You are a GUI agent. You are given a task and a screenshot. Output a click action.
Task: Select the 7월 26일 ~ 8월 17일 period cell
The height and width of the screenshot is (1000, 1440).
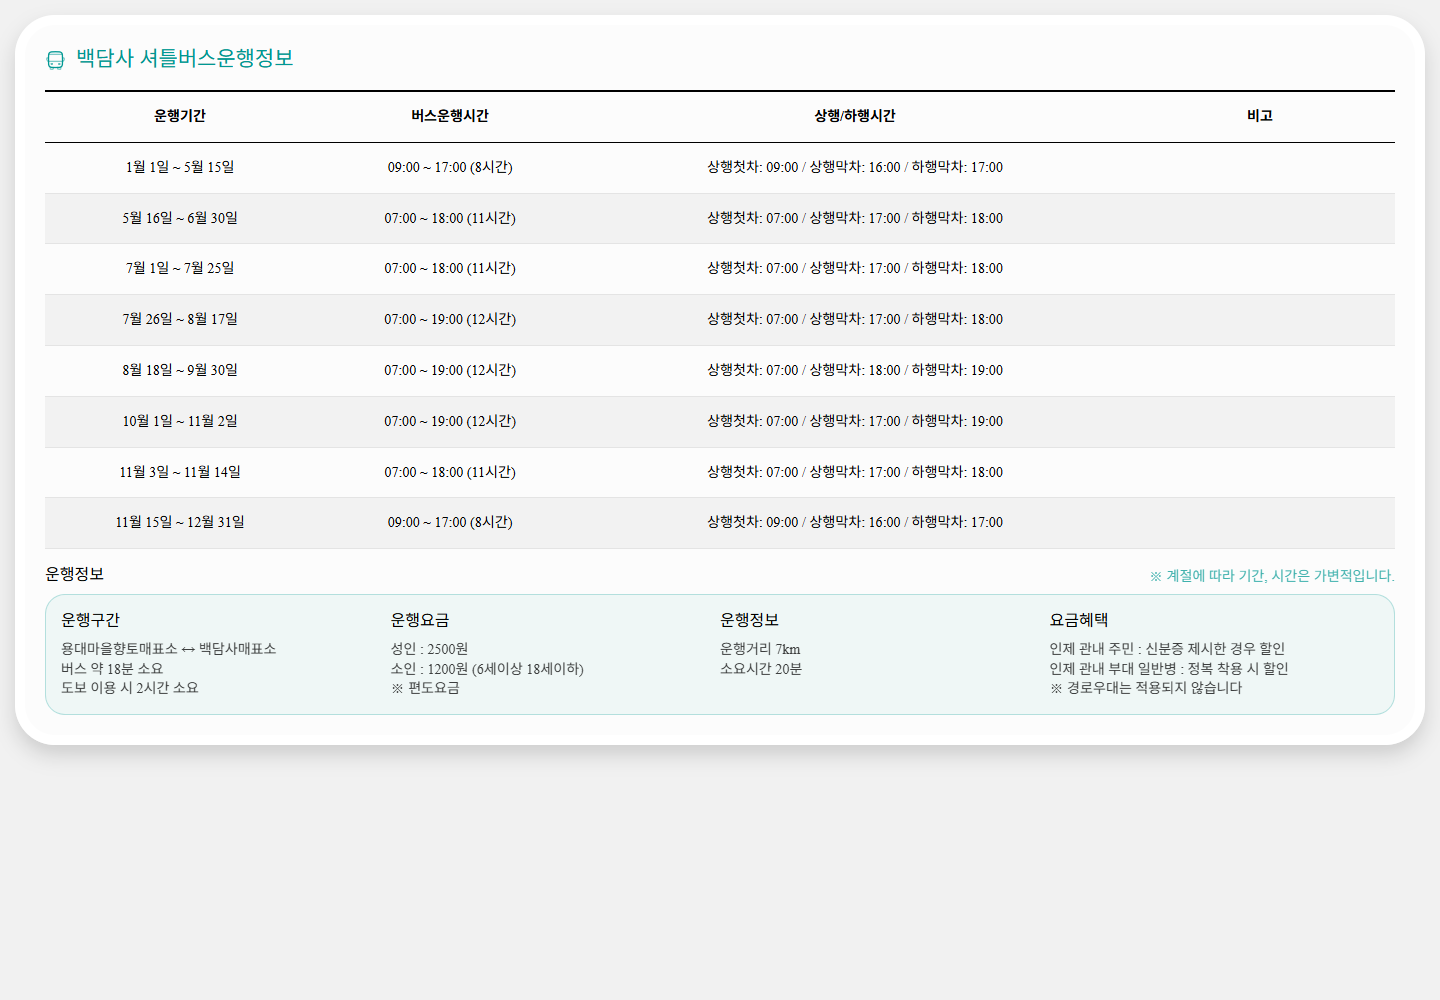[x=180, y=319]
